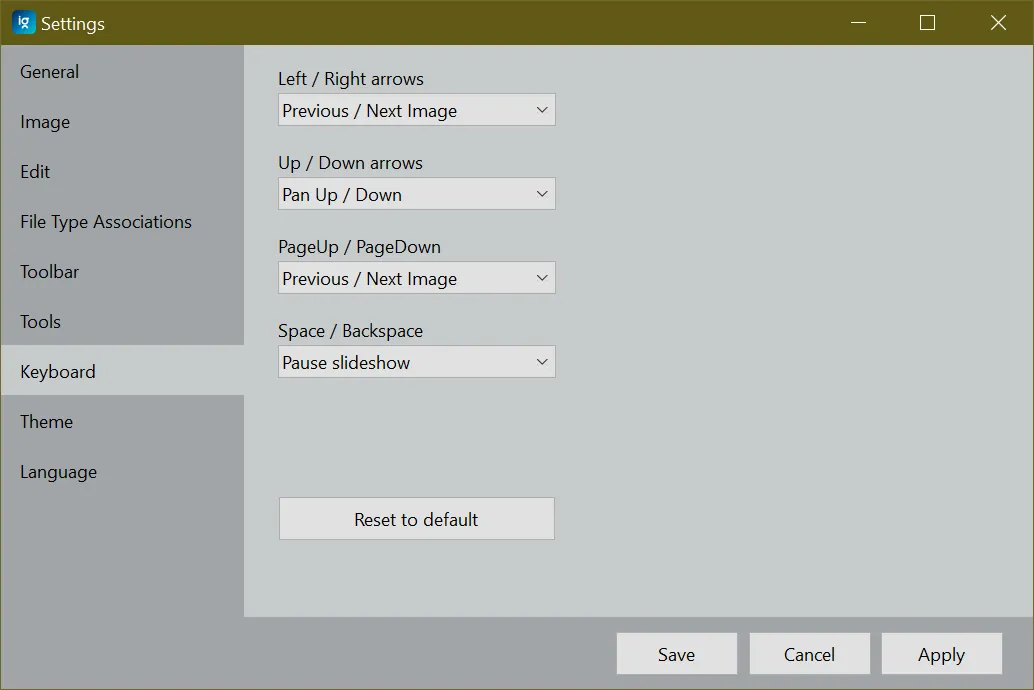Apply the settings changes
1034x690 pixels.
tap(942, 654)
